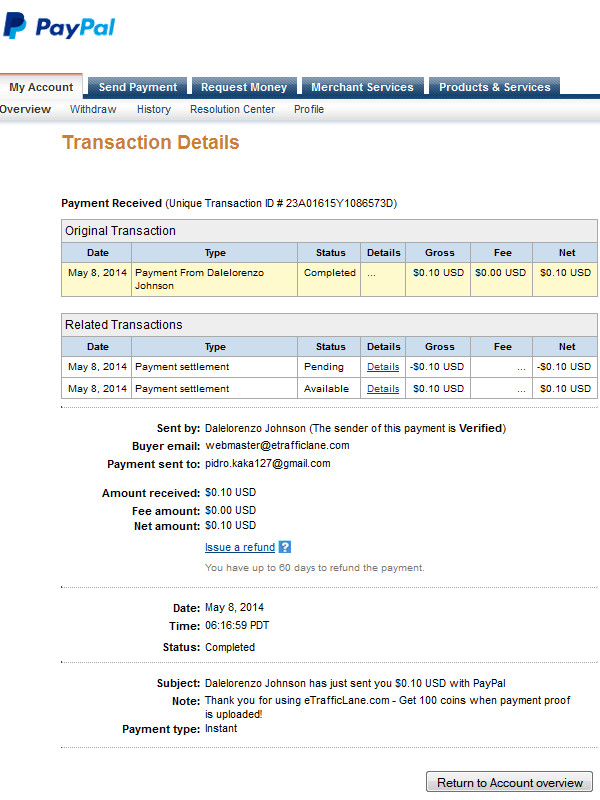Select buyer email webmaster@etrafficlane.com

tap(277, 445)
